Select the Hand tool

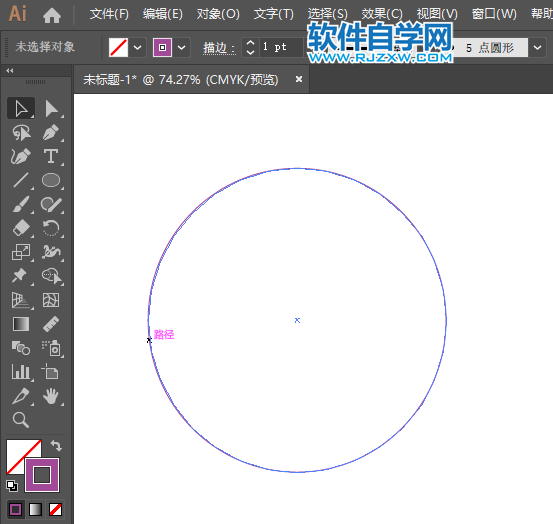click(51, 396)
